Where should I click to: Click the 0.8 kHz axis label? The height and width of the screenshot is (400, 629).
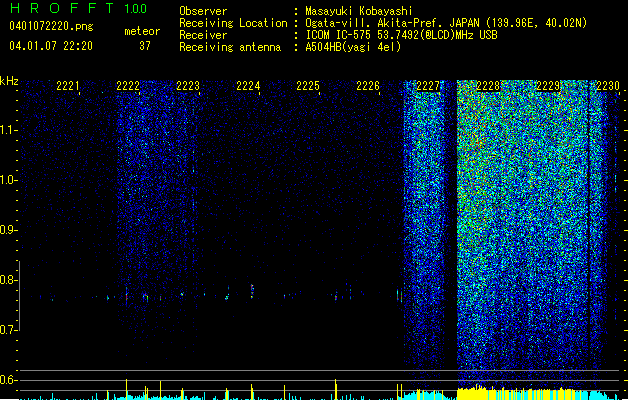[8, 280]
